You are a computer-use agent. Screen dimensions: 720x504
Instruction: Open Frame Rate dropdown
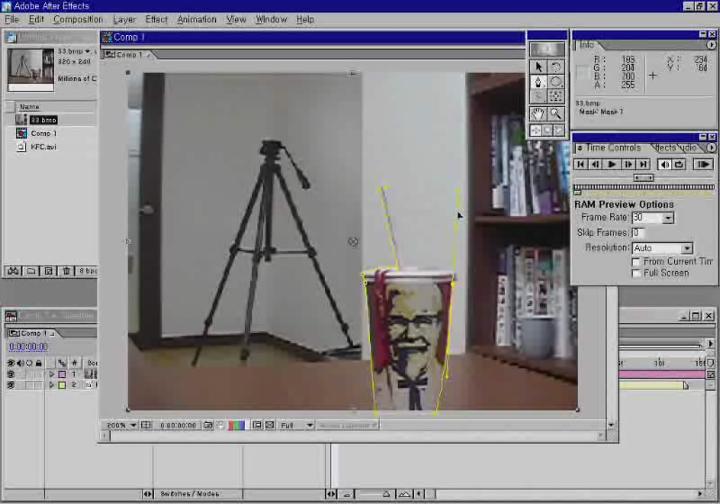point(669,218)
